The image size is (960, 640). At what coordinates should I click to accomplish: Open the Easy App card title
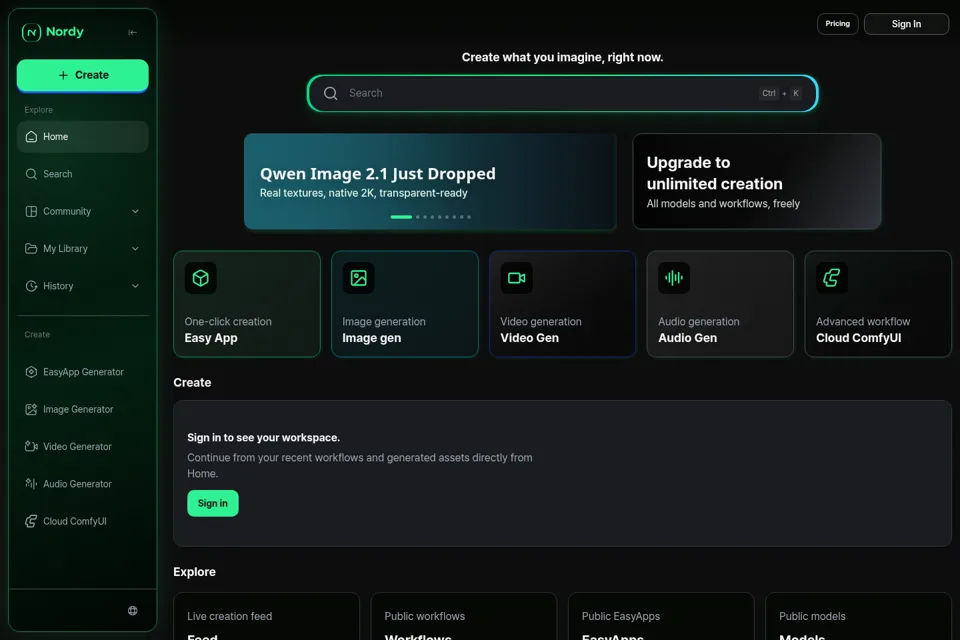click(211, 338)
